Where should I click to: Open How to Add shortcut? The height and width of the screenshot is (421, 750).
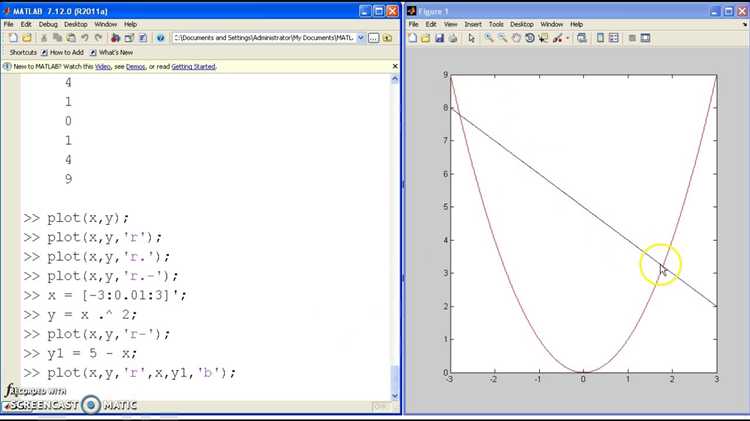62,53
